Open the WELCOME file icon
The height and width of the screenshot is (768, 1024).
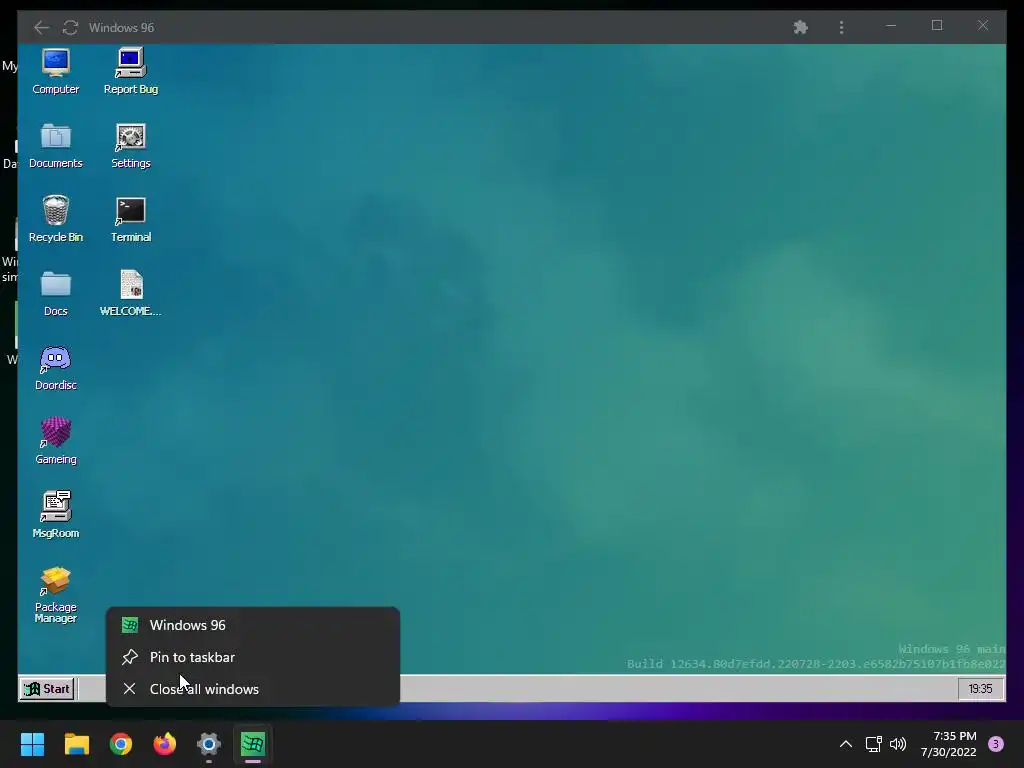pyautogui.click(x=131, y=294)
